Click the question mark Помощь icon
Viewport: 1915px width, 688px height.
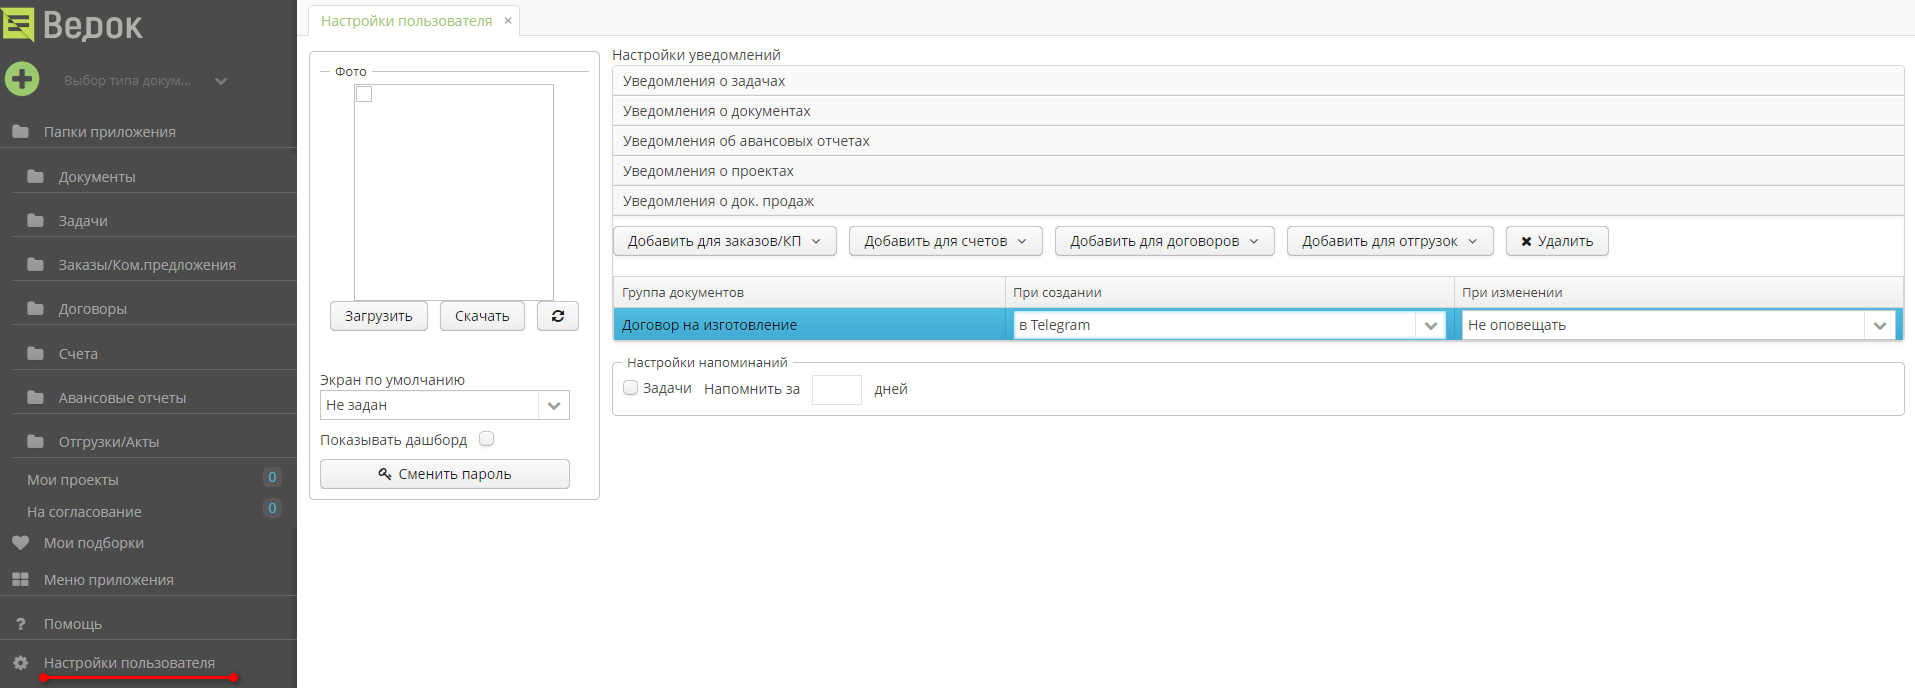click(20, 624)
